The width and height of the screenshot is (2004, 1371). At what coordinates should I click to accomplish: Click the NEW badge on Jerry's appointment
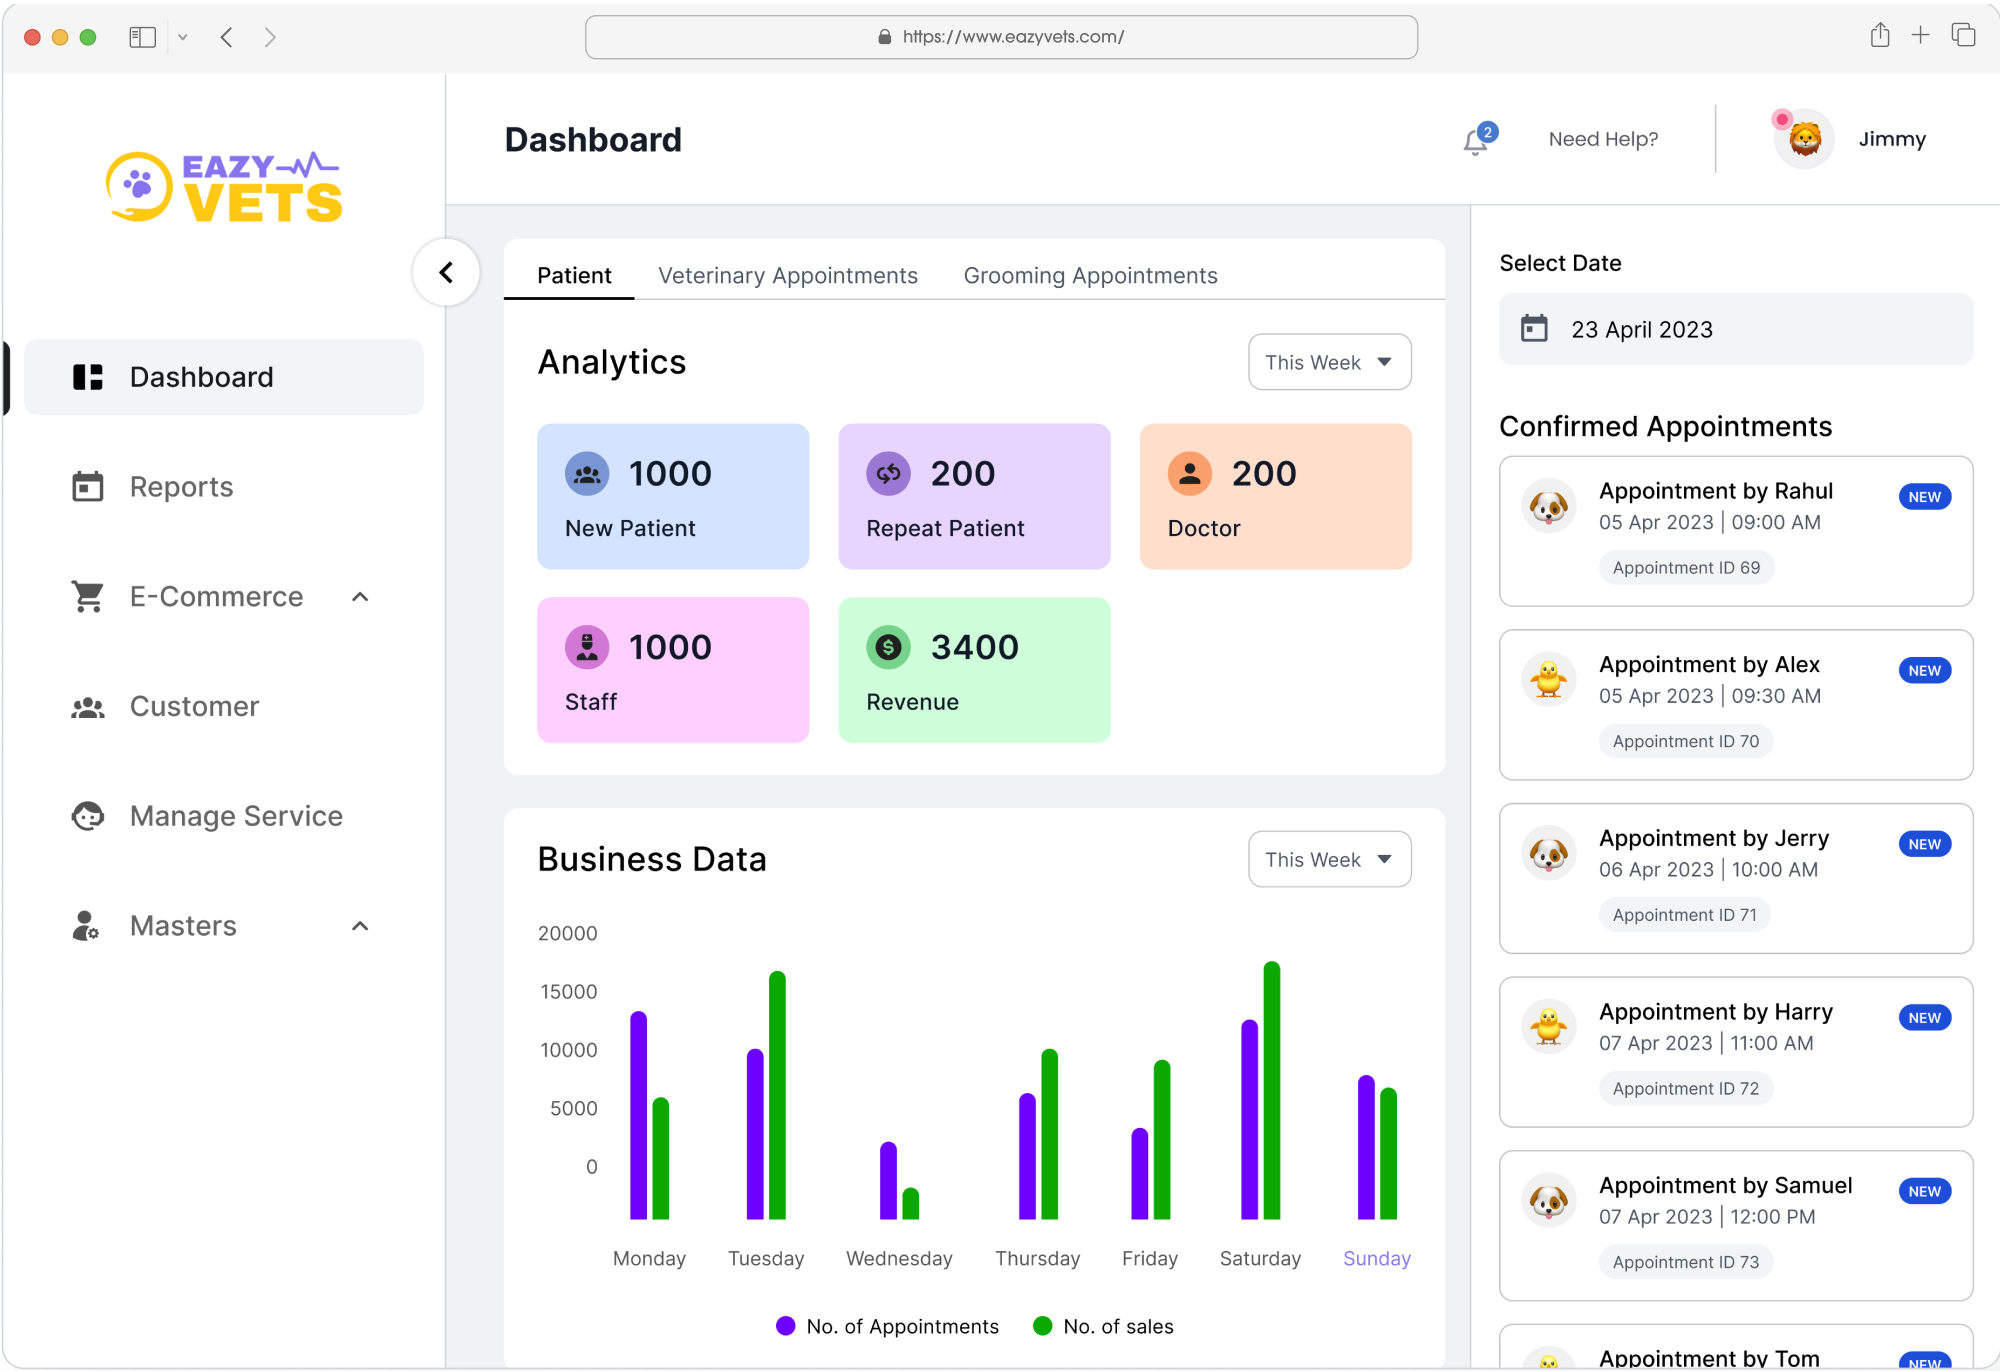click(x=1925, y=844)
